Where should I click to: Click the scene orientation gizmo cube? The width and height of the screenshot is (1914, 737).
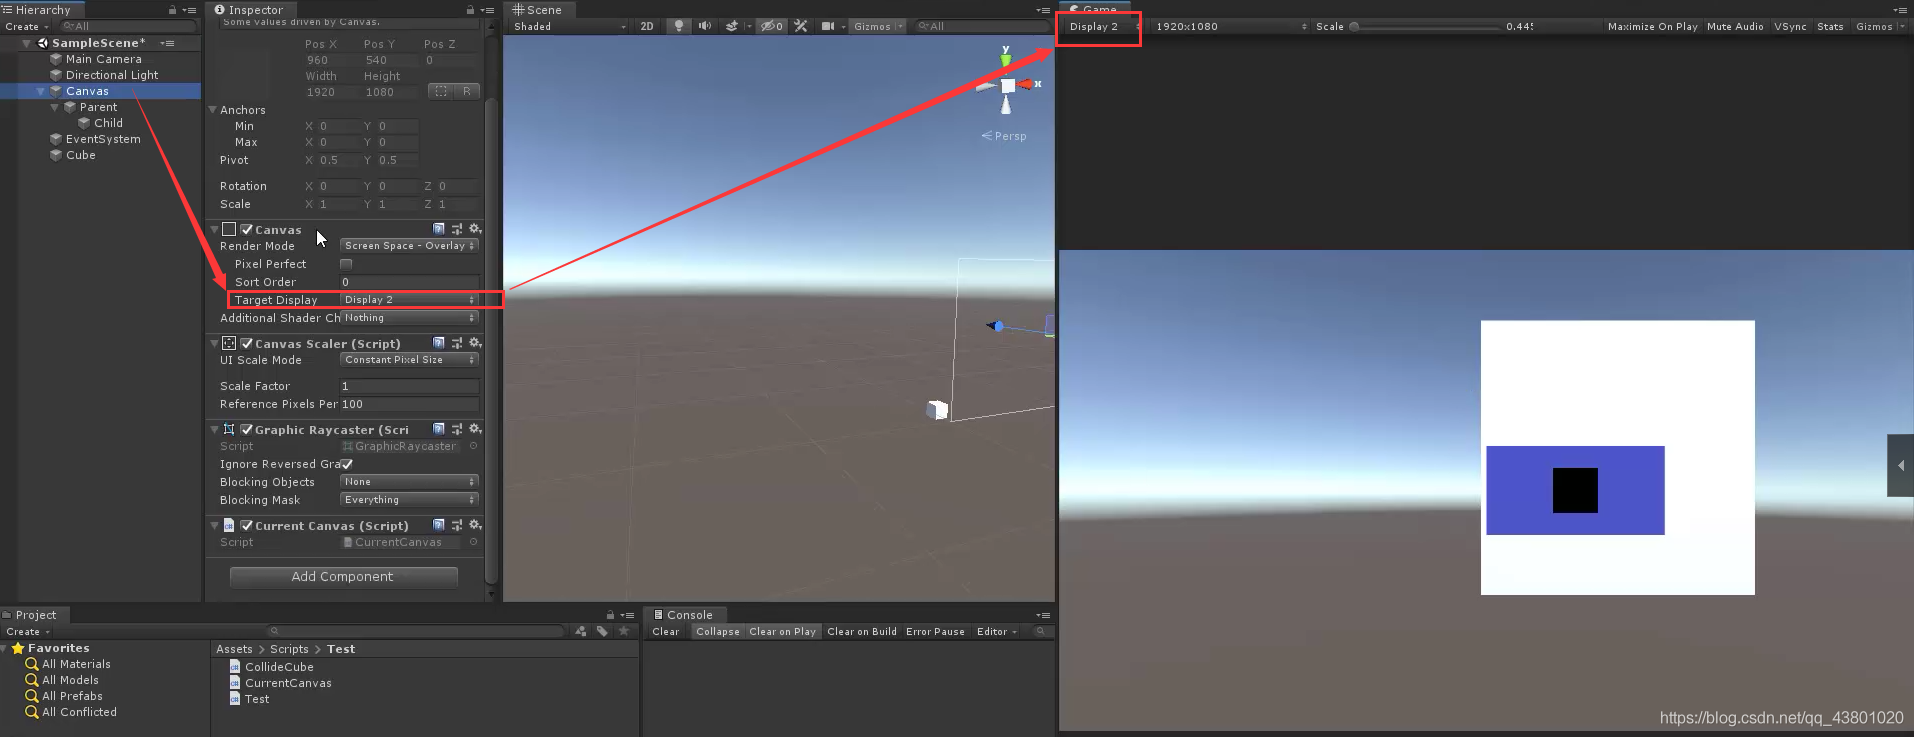pyautogui.click(x=1007, y=86)
